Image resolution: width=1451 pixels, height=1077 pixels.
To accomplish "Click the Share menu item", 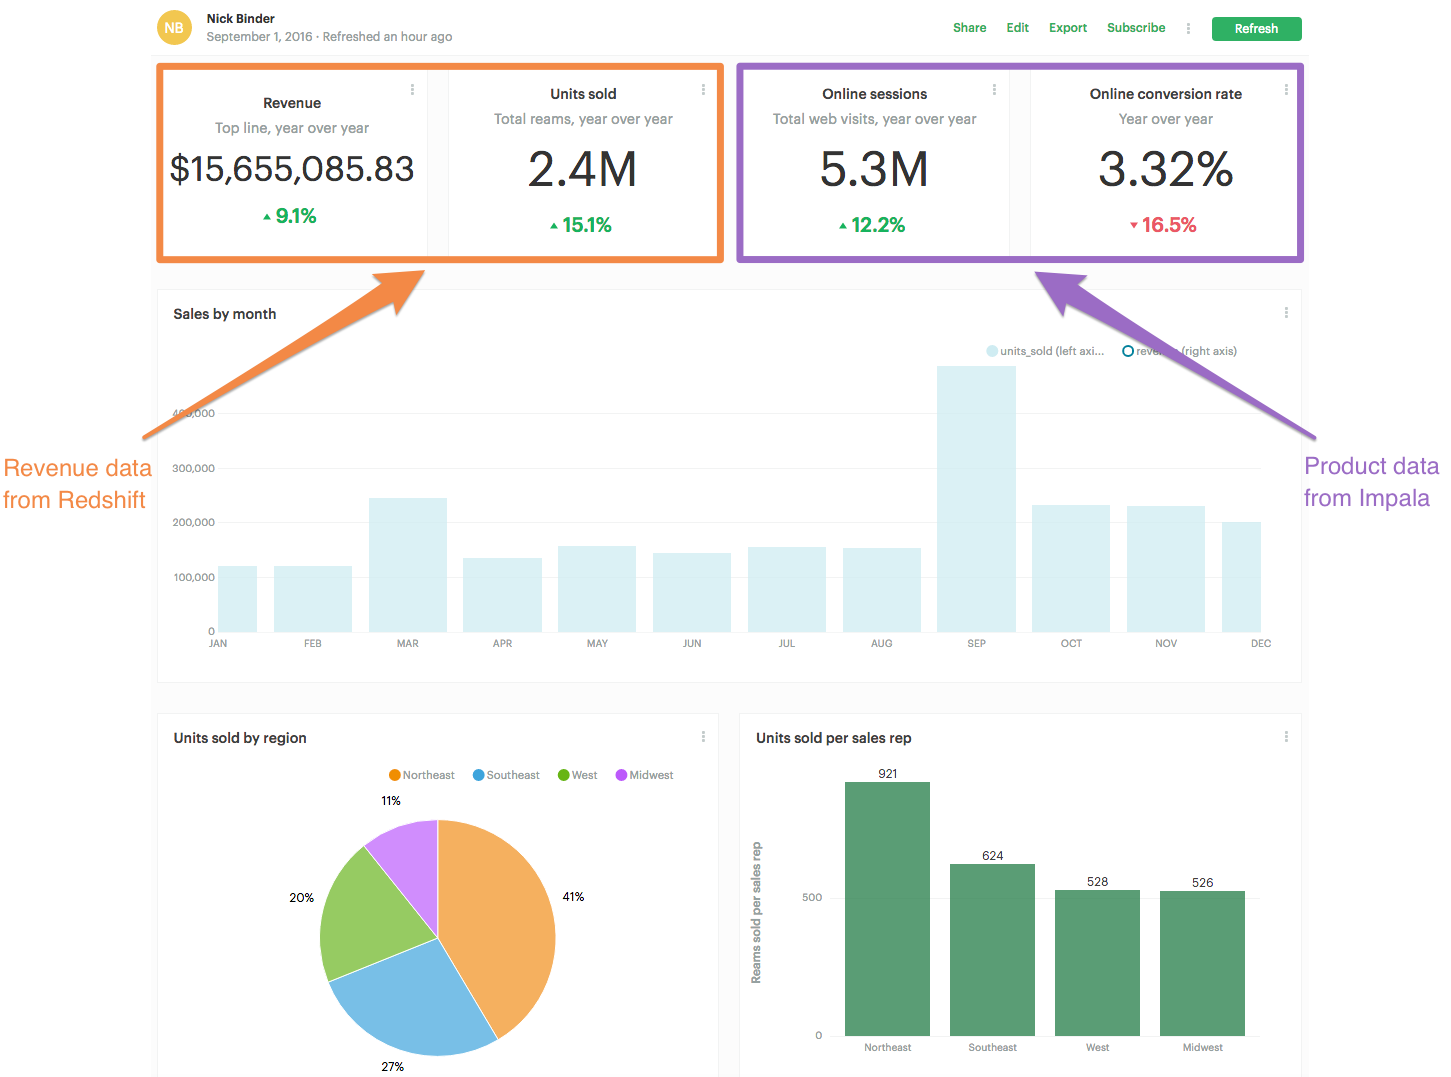I will coord(969,28).
